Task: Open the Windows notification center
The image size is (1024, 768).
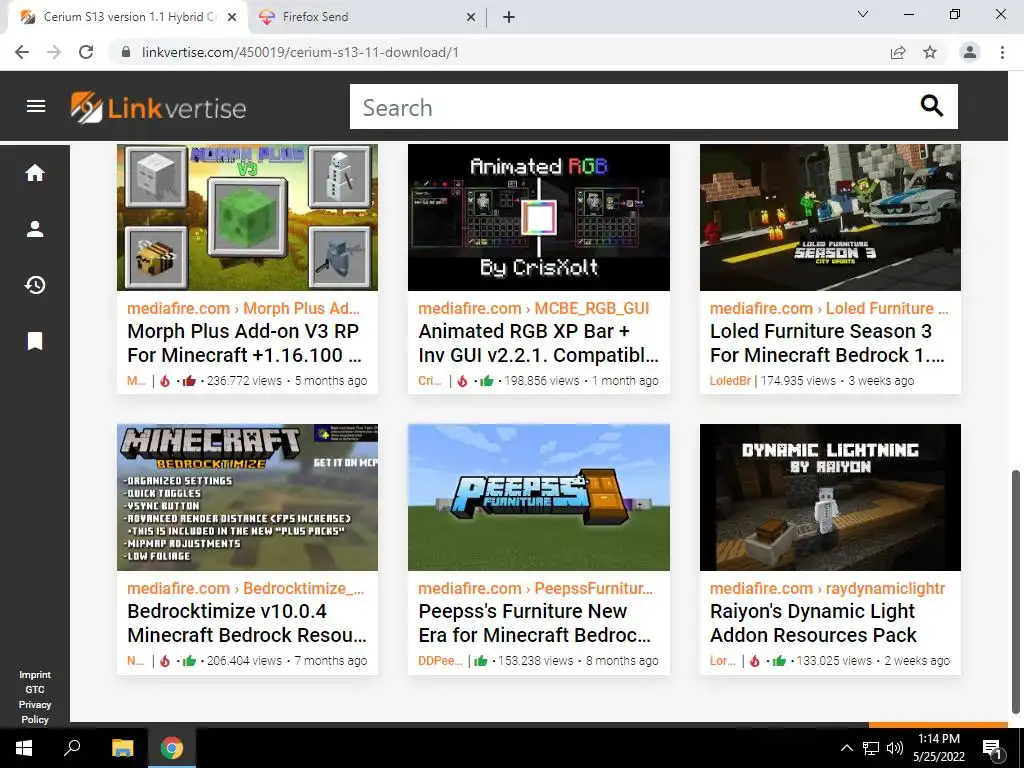Action: [993, 749]
